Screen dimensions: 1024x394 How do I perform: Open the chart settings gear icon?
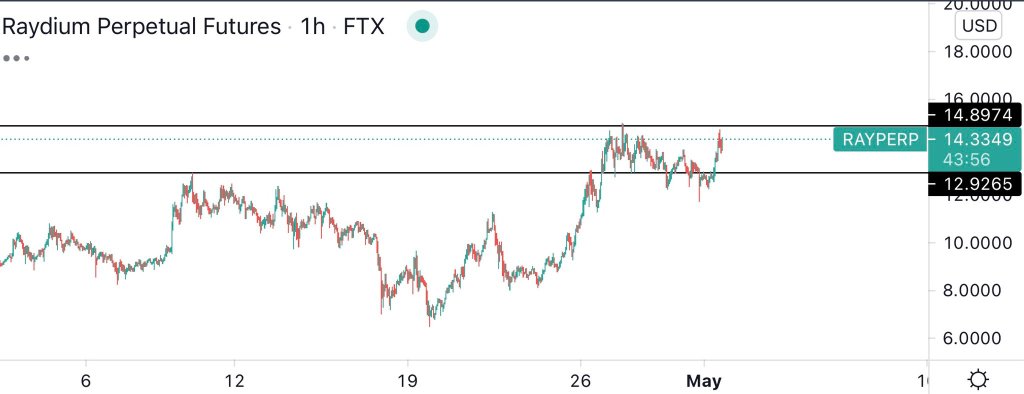(x=978, y=379)
